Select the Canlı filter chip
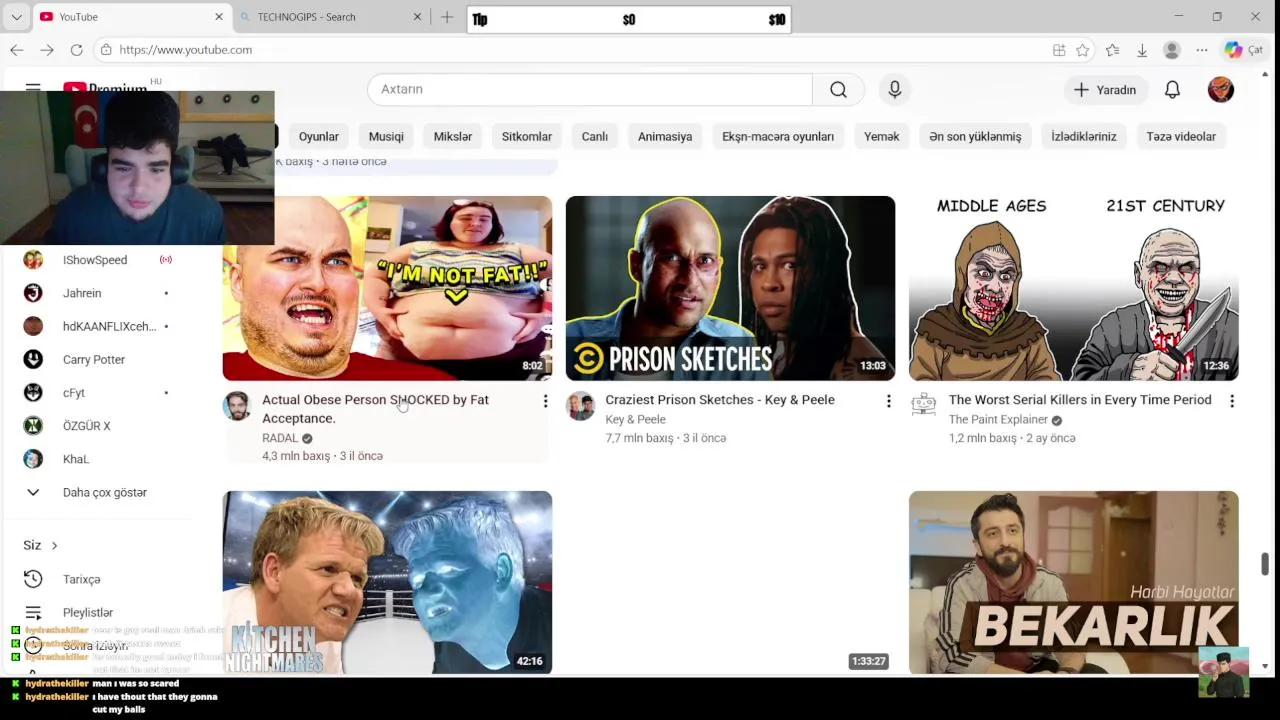 click(595, 136)
